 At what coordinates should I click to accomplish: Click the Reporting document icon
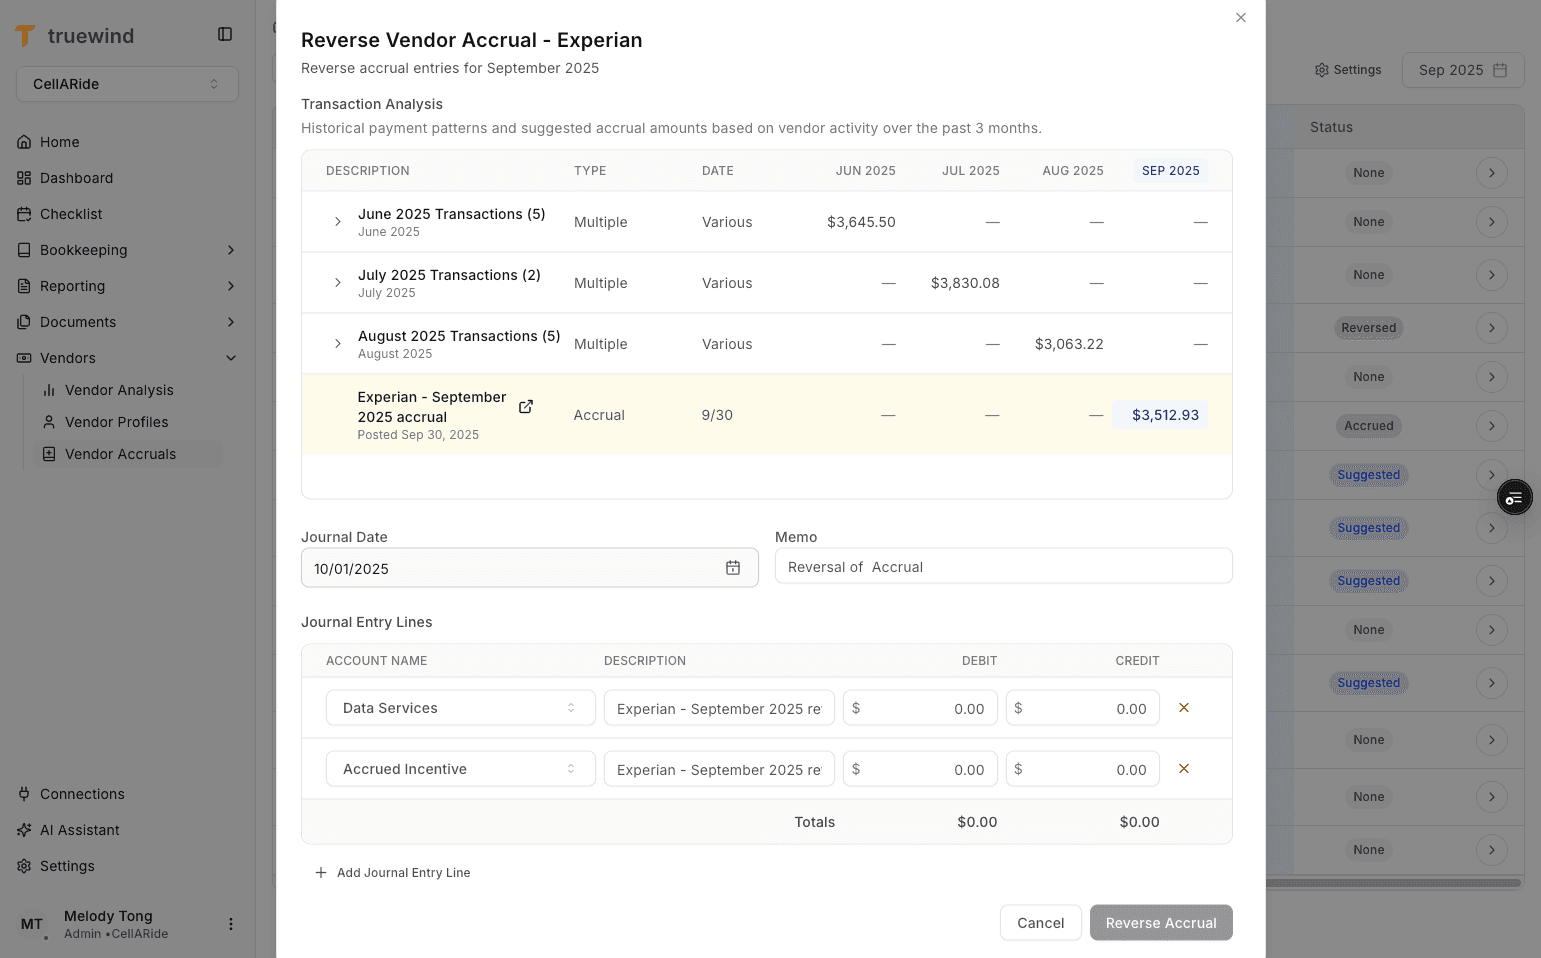24,286
